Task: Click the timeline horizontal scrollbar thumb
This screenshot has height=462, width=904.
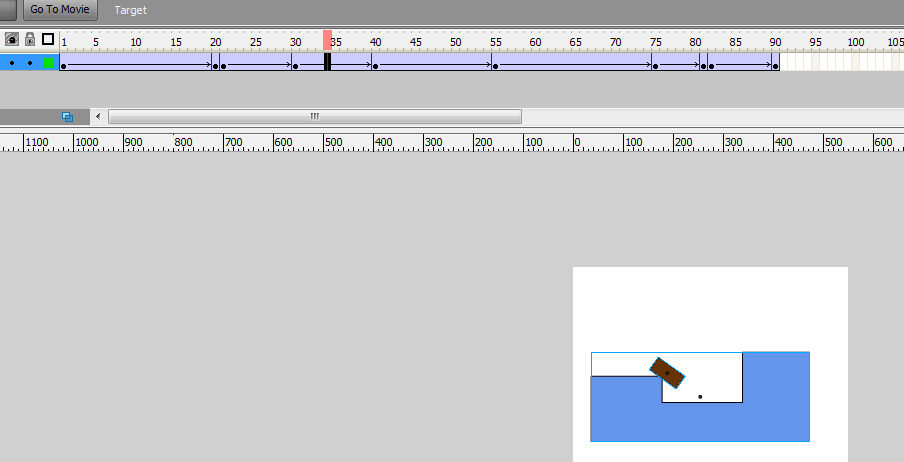Action: pos(315,117)
